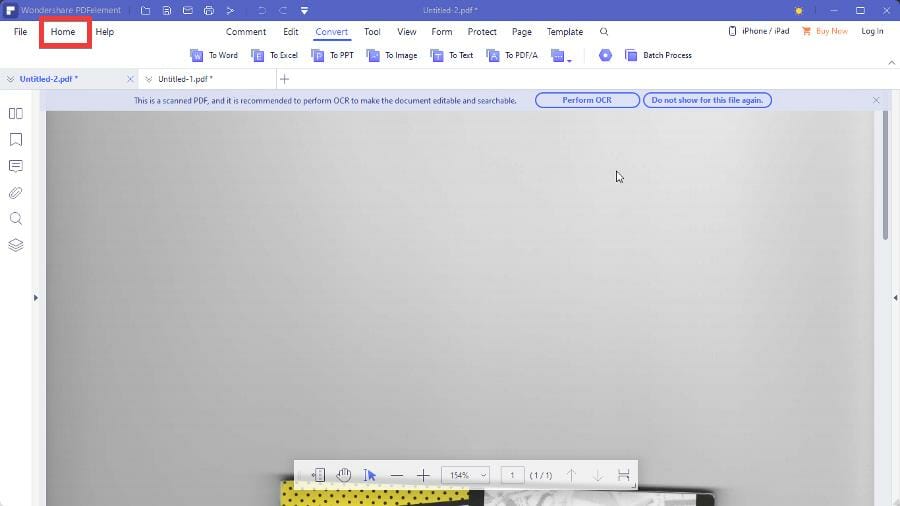
Task: Convert PDF using To Word
Action: tap(214, 55)
